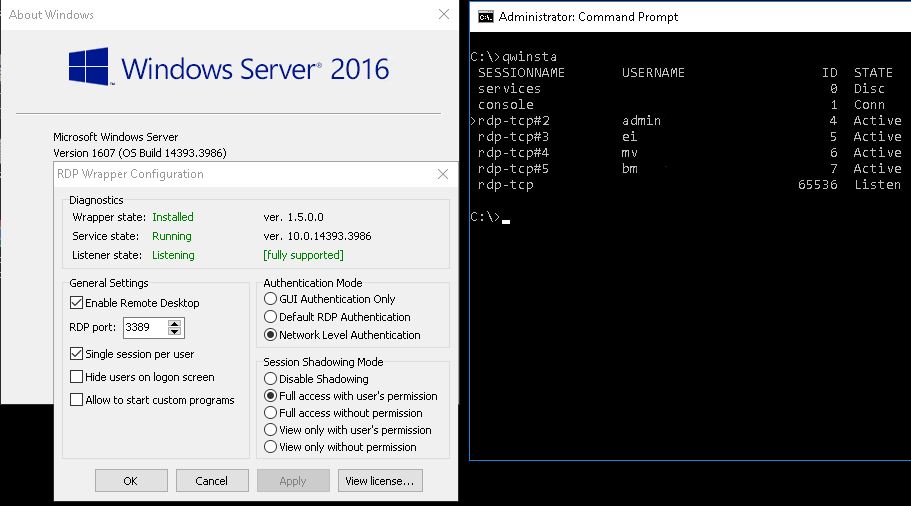Open View license button
The height and width of the screenshot is (506, 911).
point(380,480)
